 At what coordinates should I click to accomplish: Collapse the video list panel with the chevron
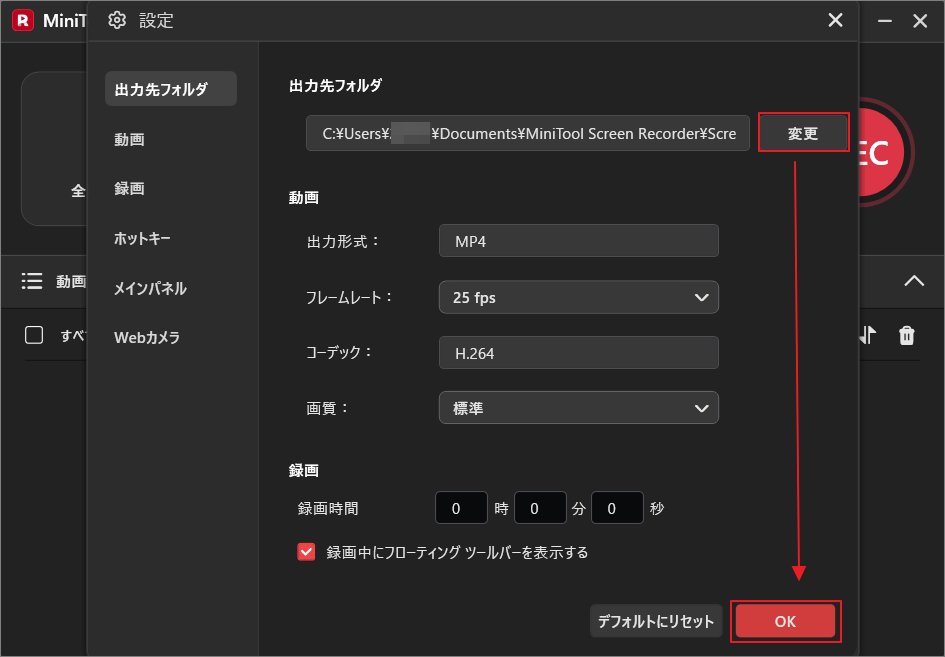pyautogui.click(x=913, y=281)
